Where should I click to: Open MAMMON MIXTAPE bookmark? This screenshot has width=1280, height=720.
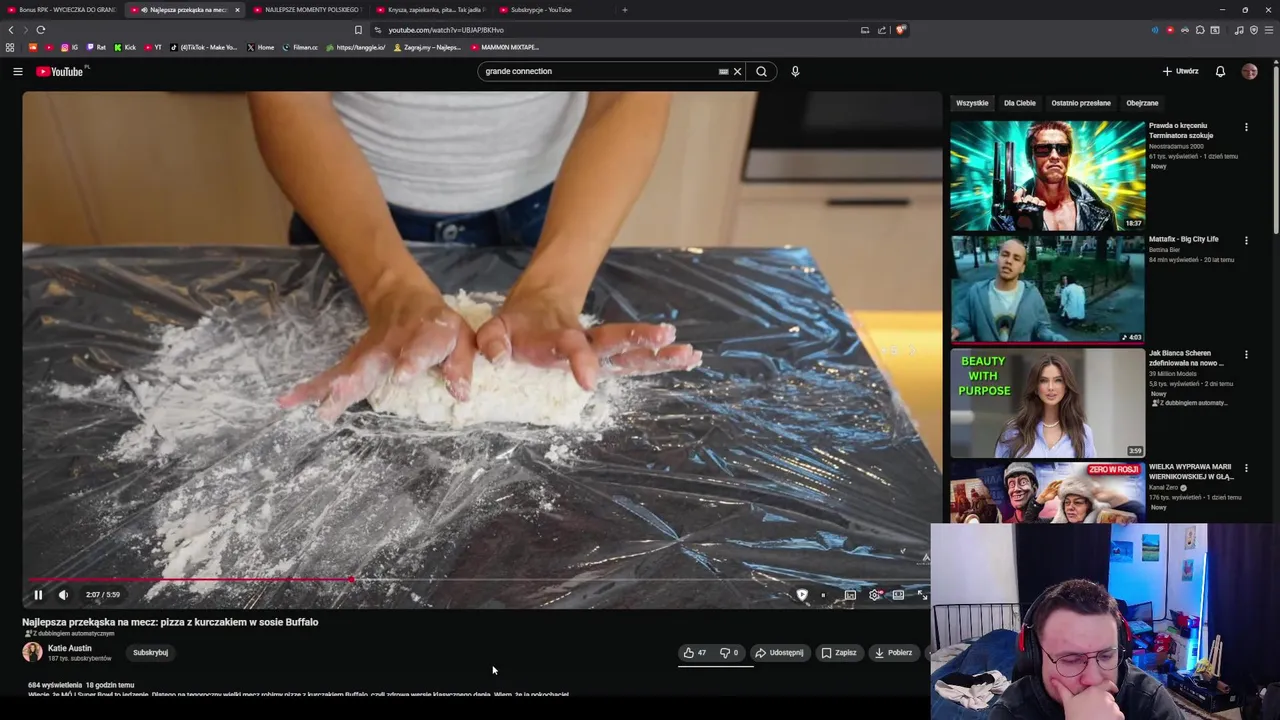pos(505,47)
